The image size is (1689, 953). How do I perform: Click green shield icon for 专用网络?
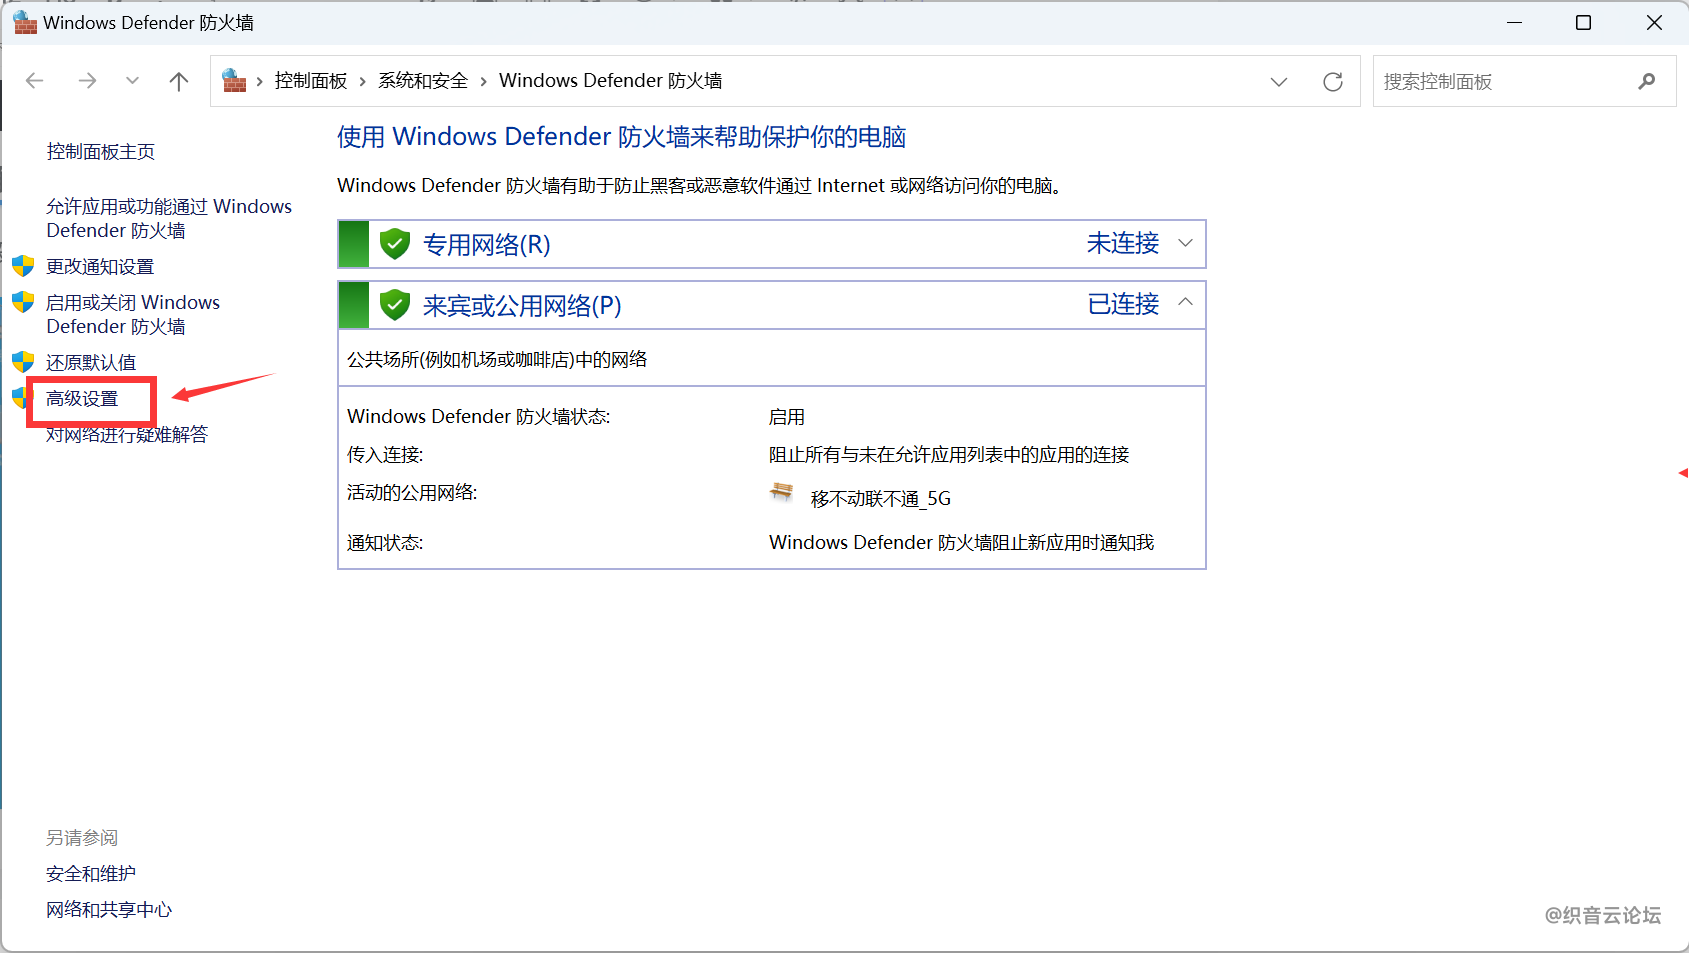[395, 244]
